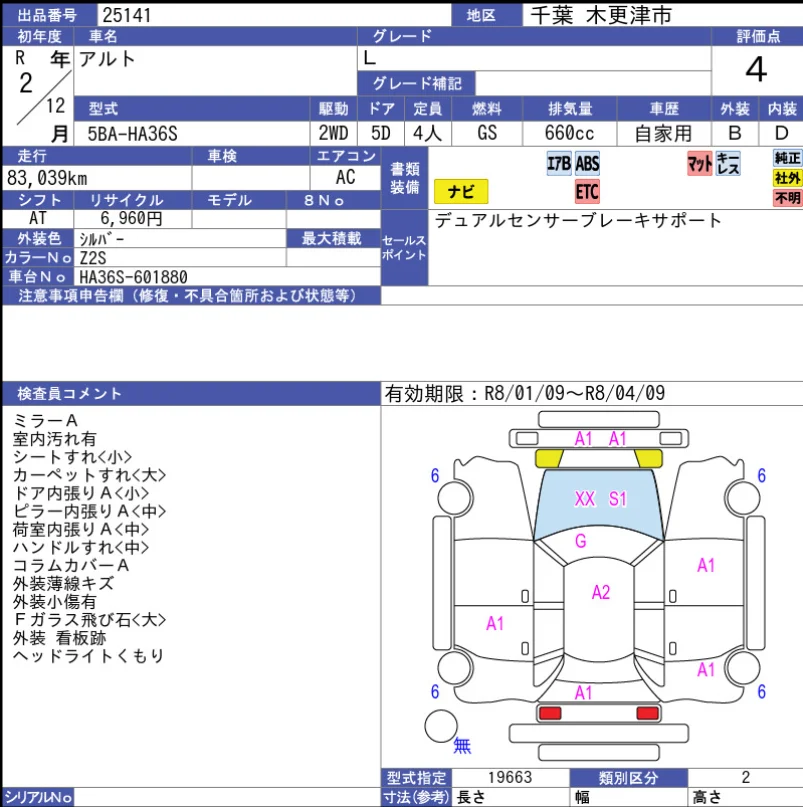Click the A1 mark on the rear bumper

tap(583, 693)
